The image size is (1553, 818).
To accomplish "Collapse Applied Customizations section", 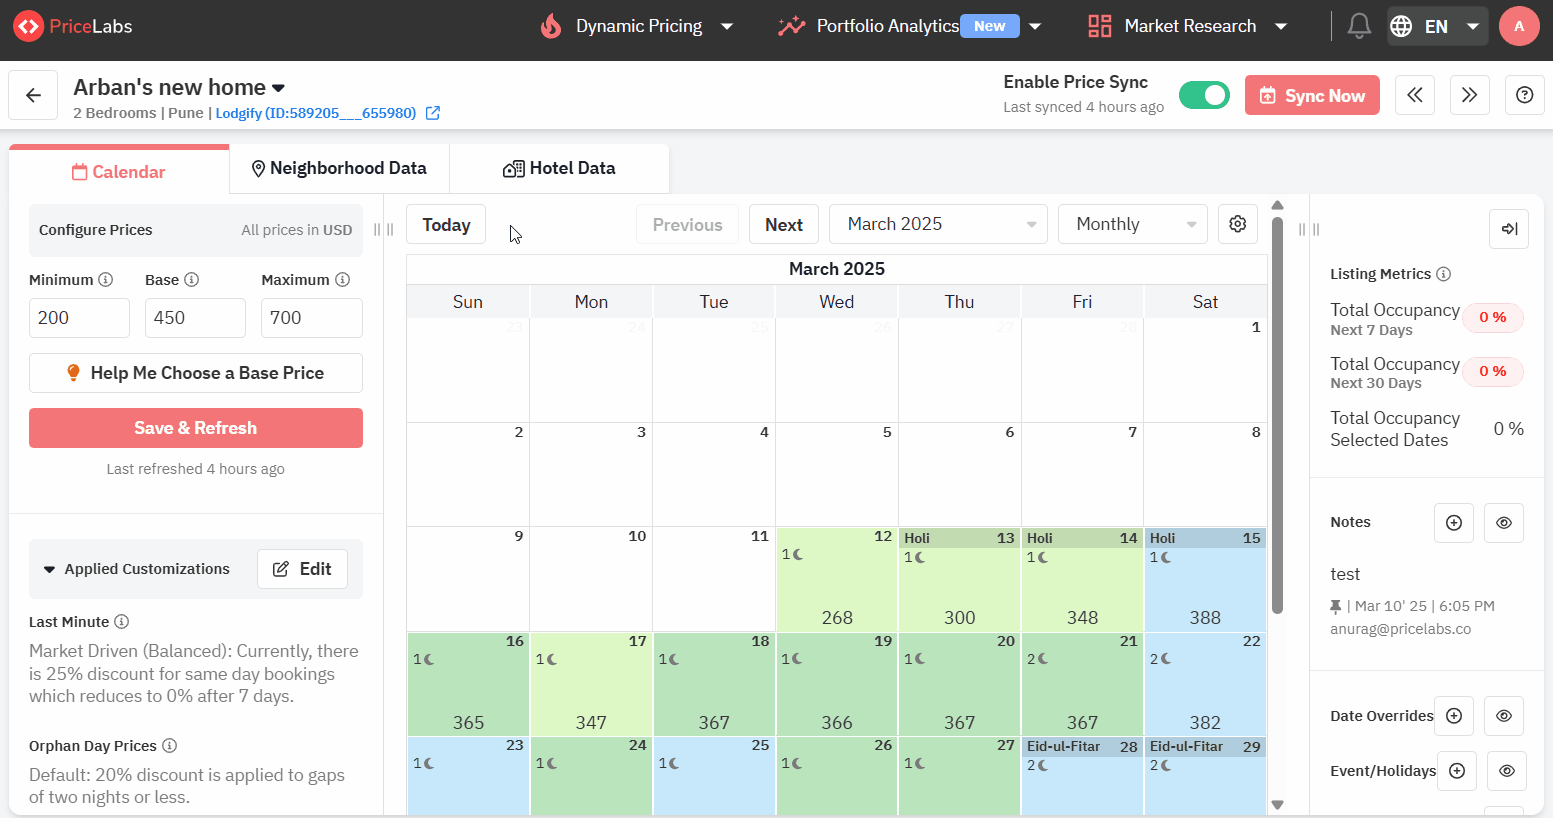I will [49, 569].
